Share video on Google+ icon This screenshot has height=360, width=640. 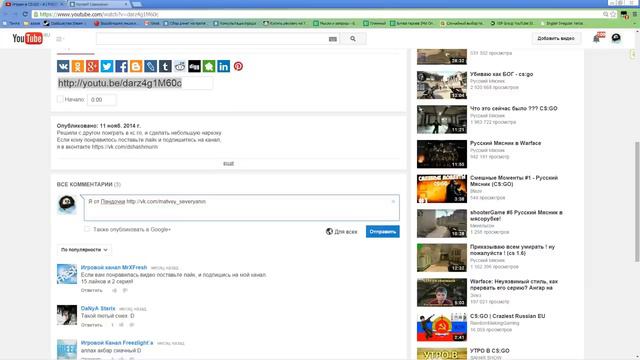tap(92, 66)
